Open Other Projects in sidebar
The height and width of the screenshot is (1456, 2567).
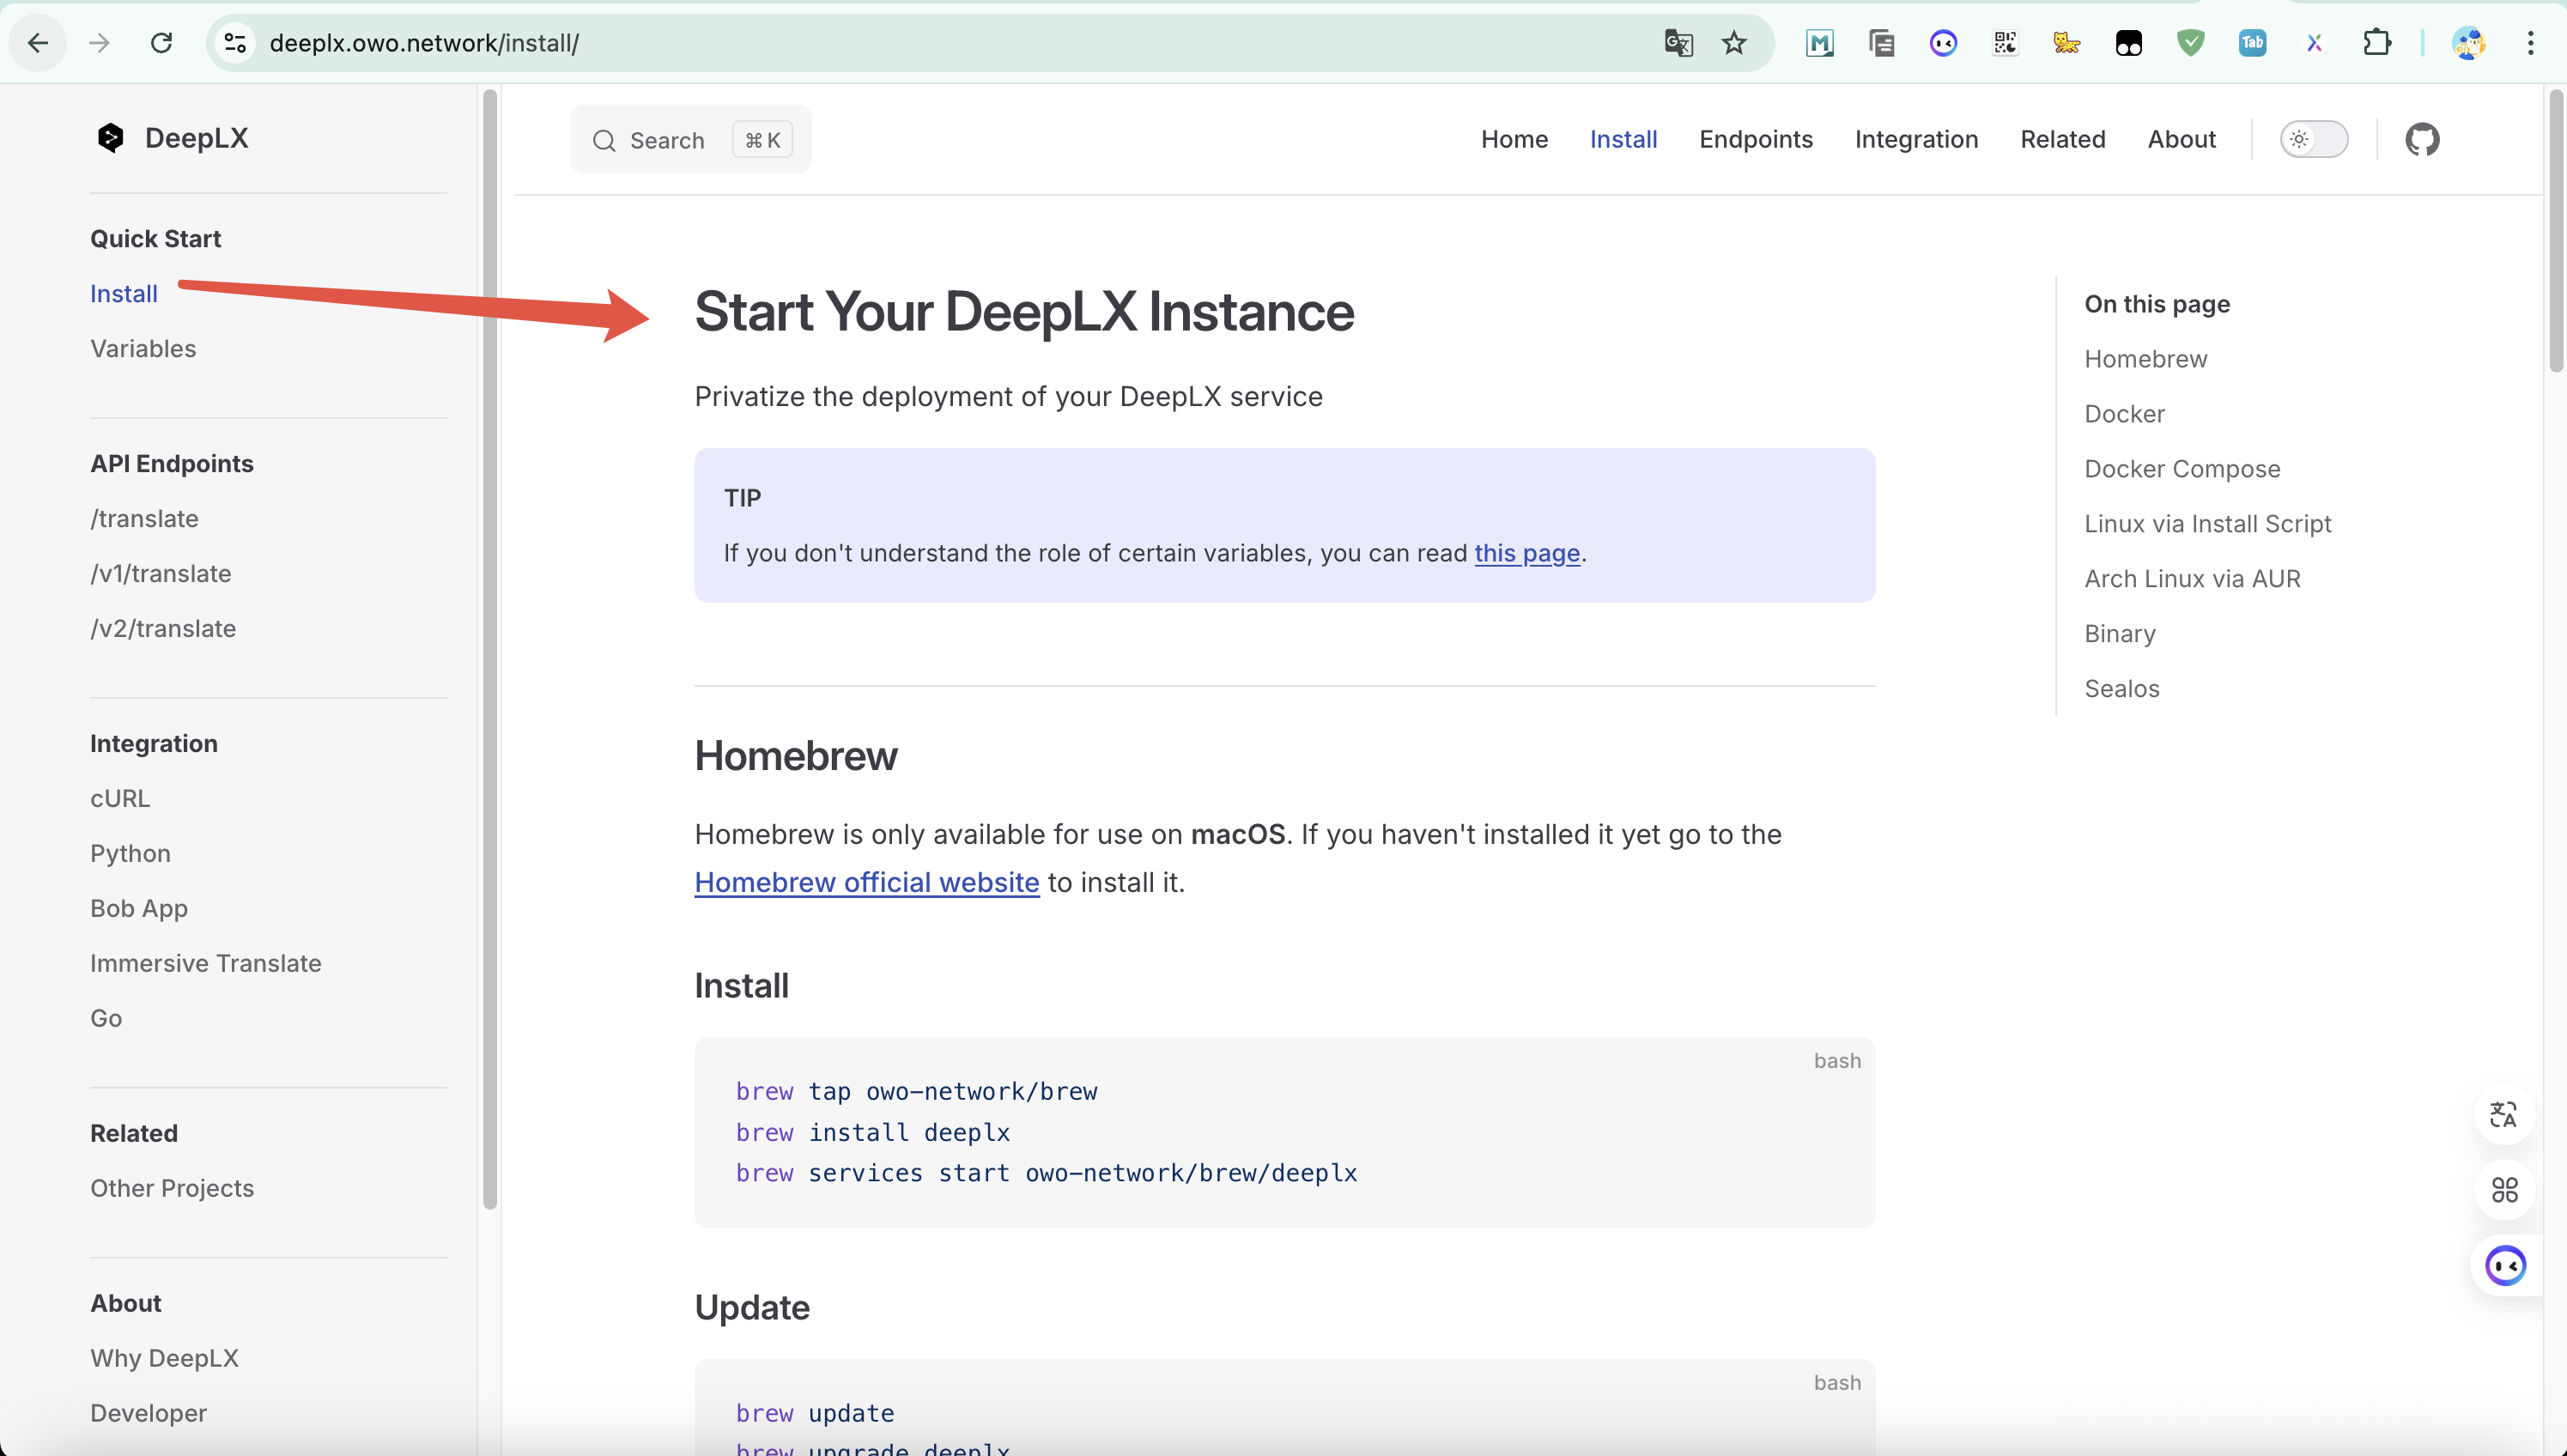tap(172, 1189)
